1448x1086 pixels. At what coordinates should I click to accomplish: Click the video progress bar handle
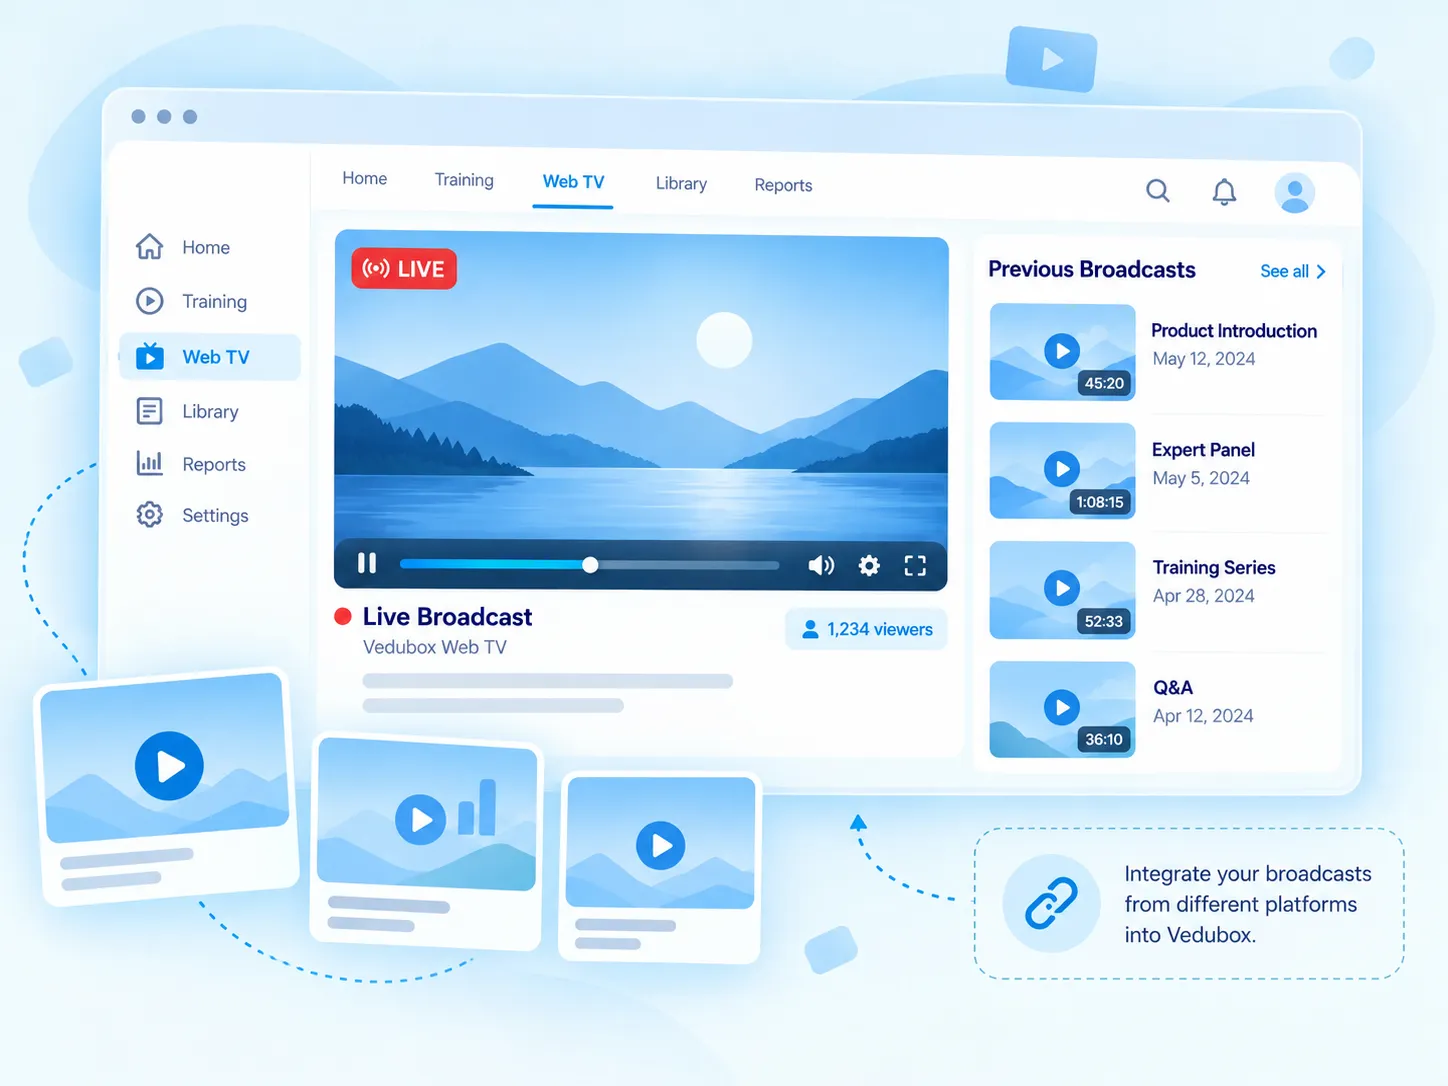click(590, 565)
